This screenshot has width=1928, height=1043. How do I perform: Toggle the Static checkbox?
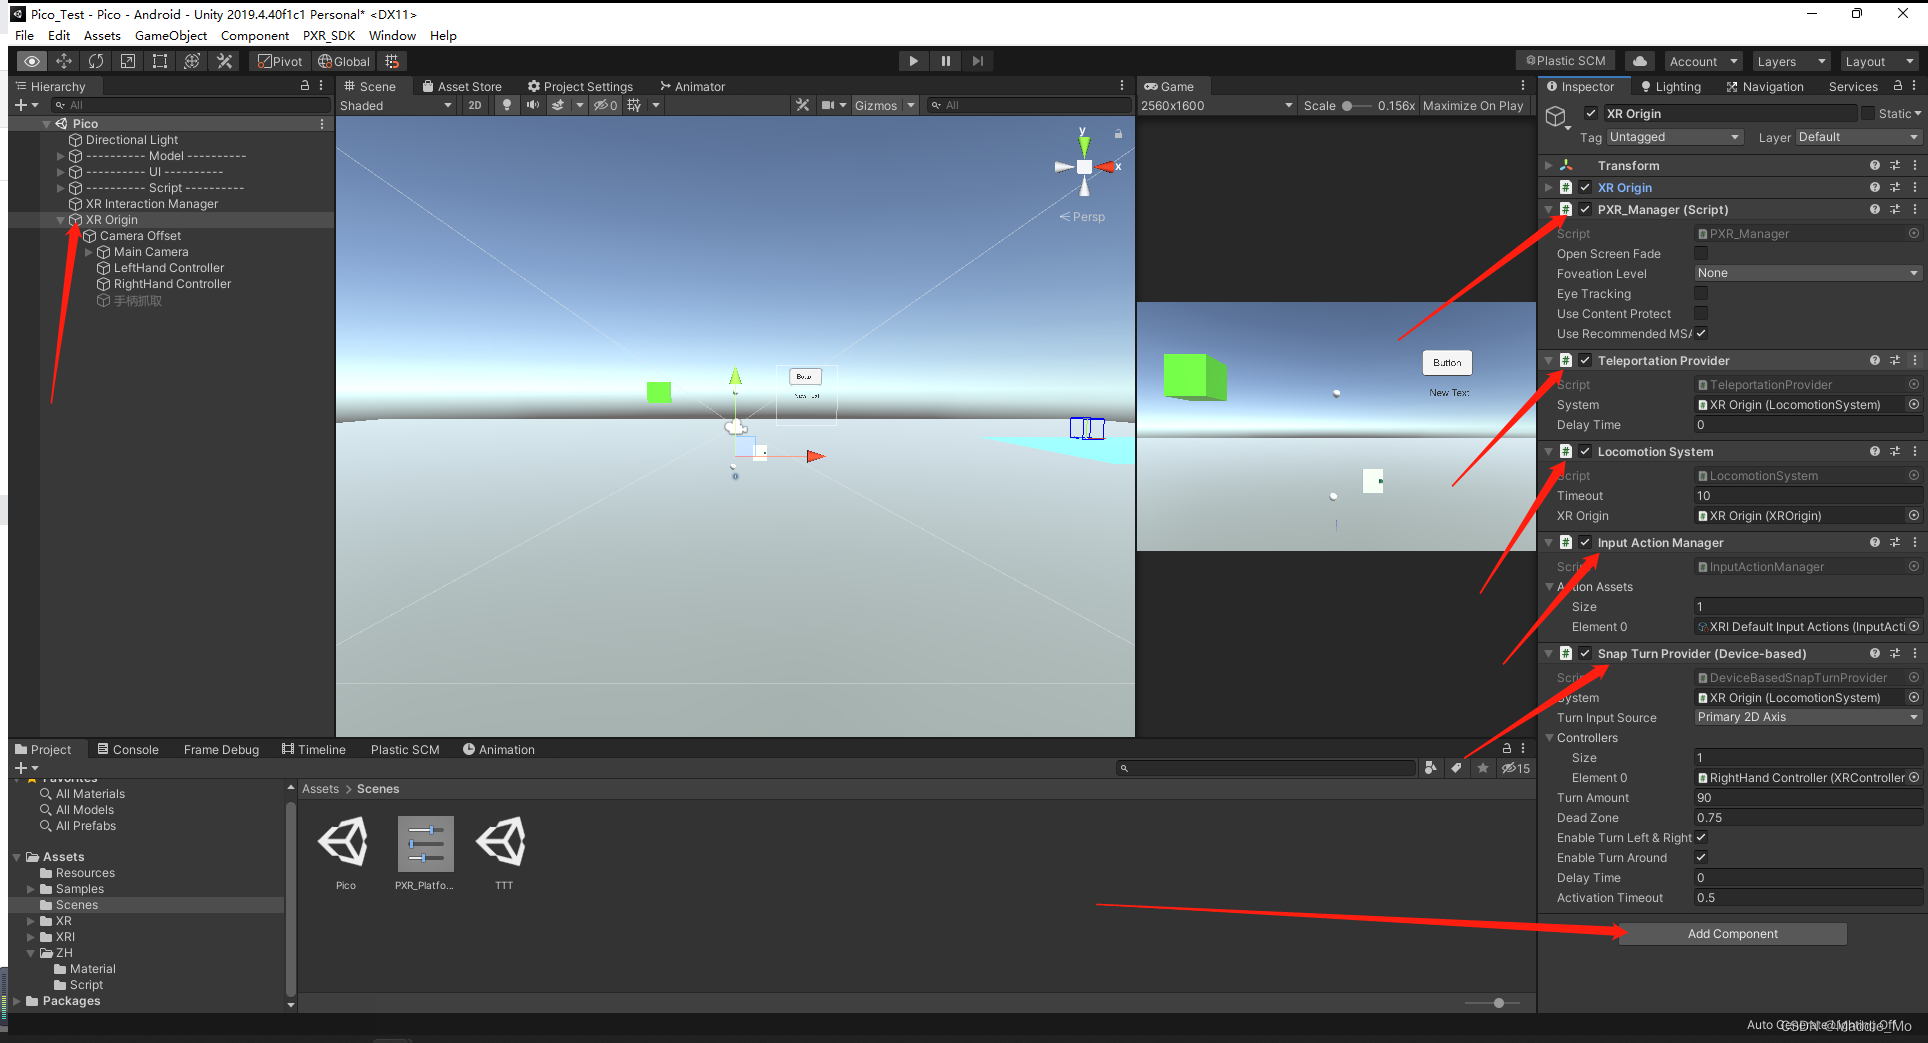click(x=1867, y=113)
